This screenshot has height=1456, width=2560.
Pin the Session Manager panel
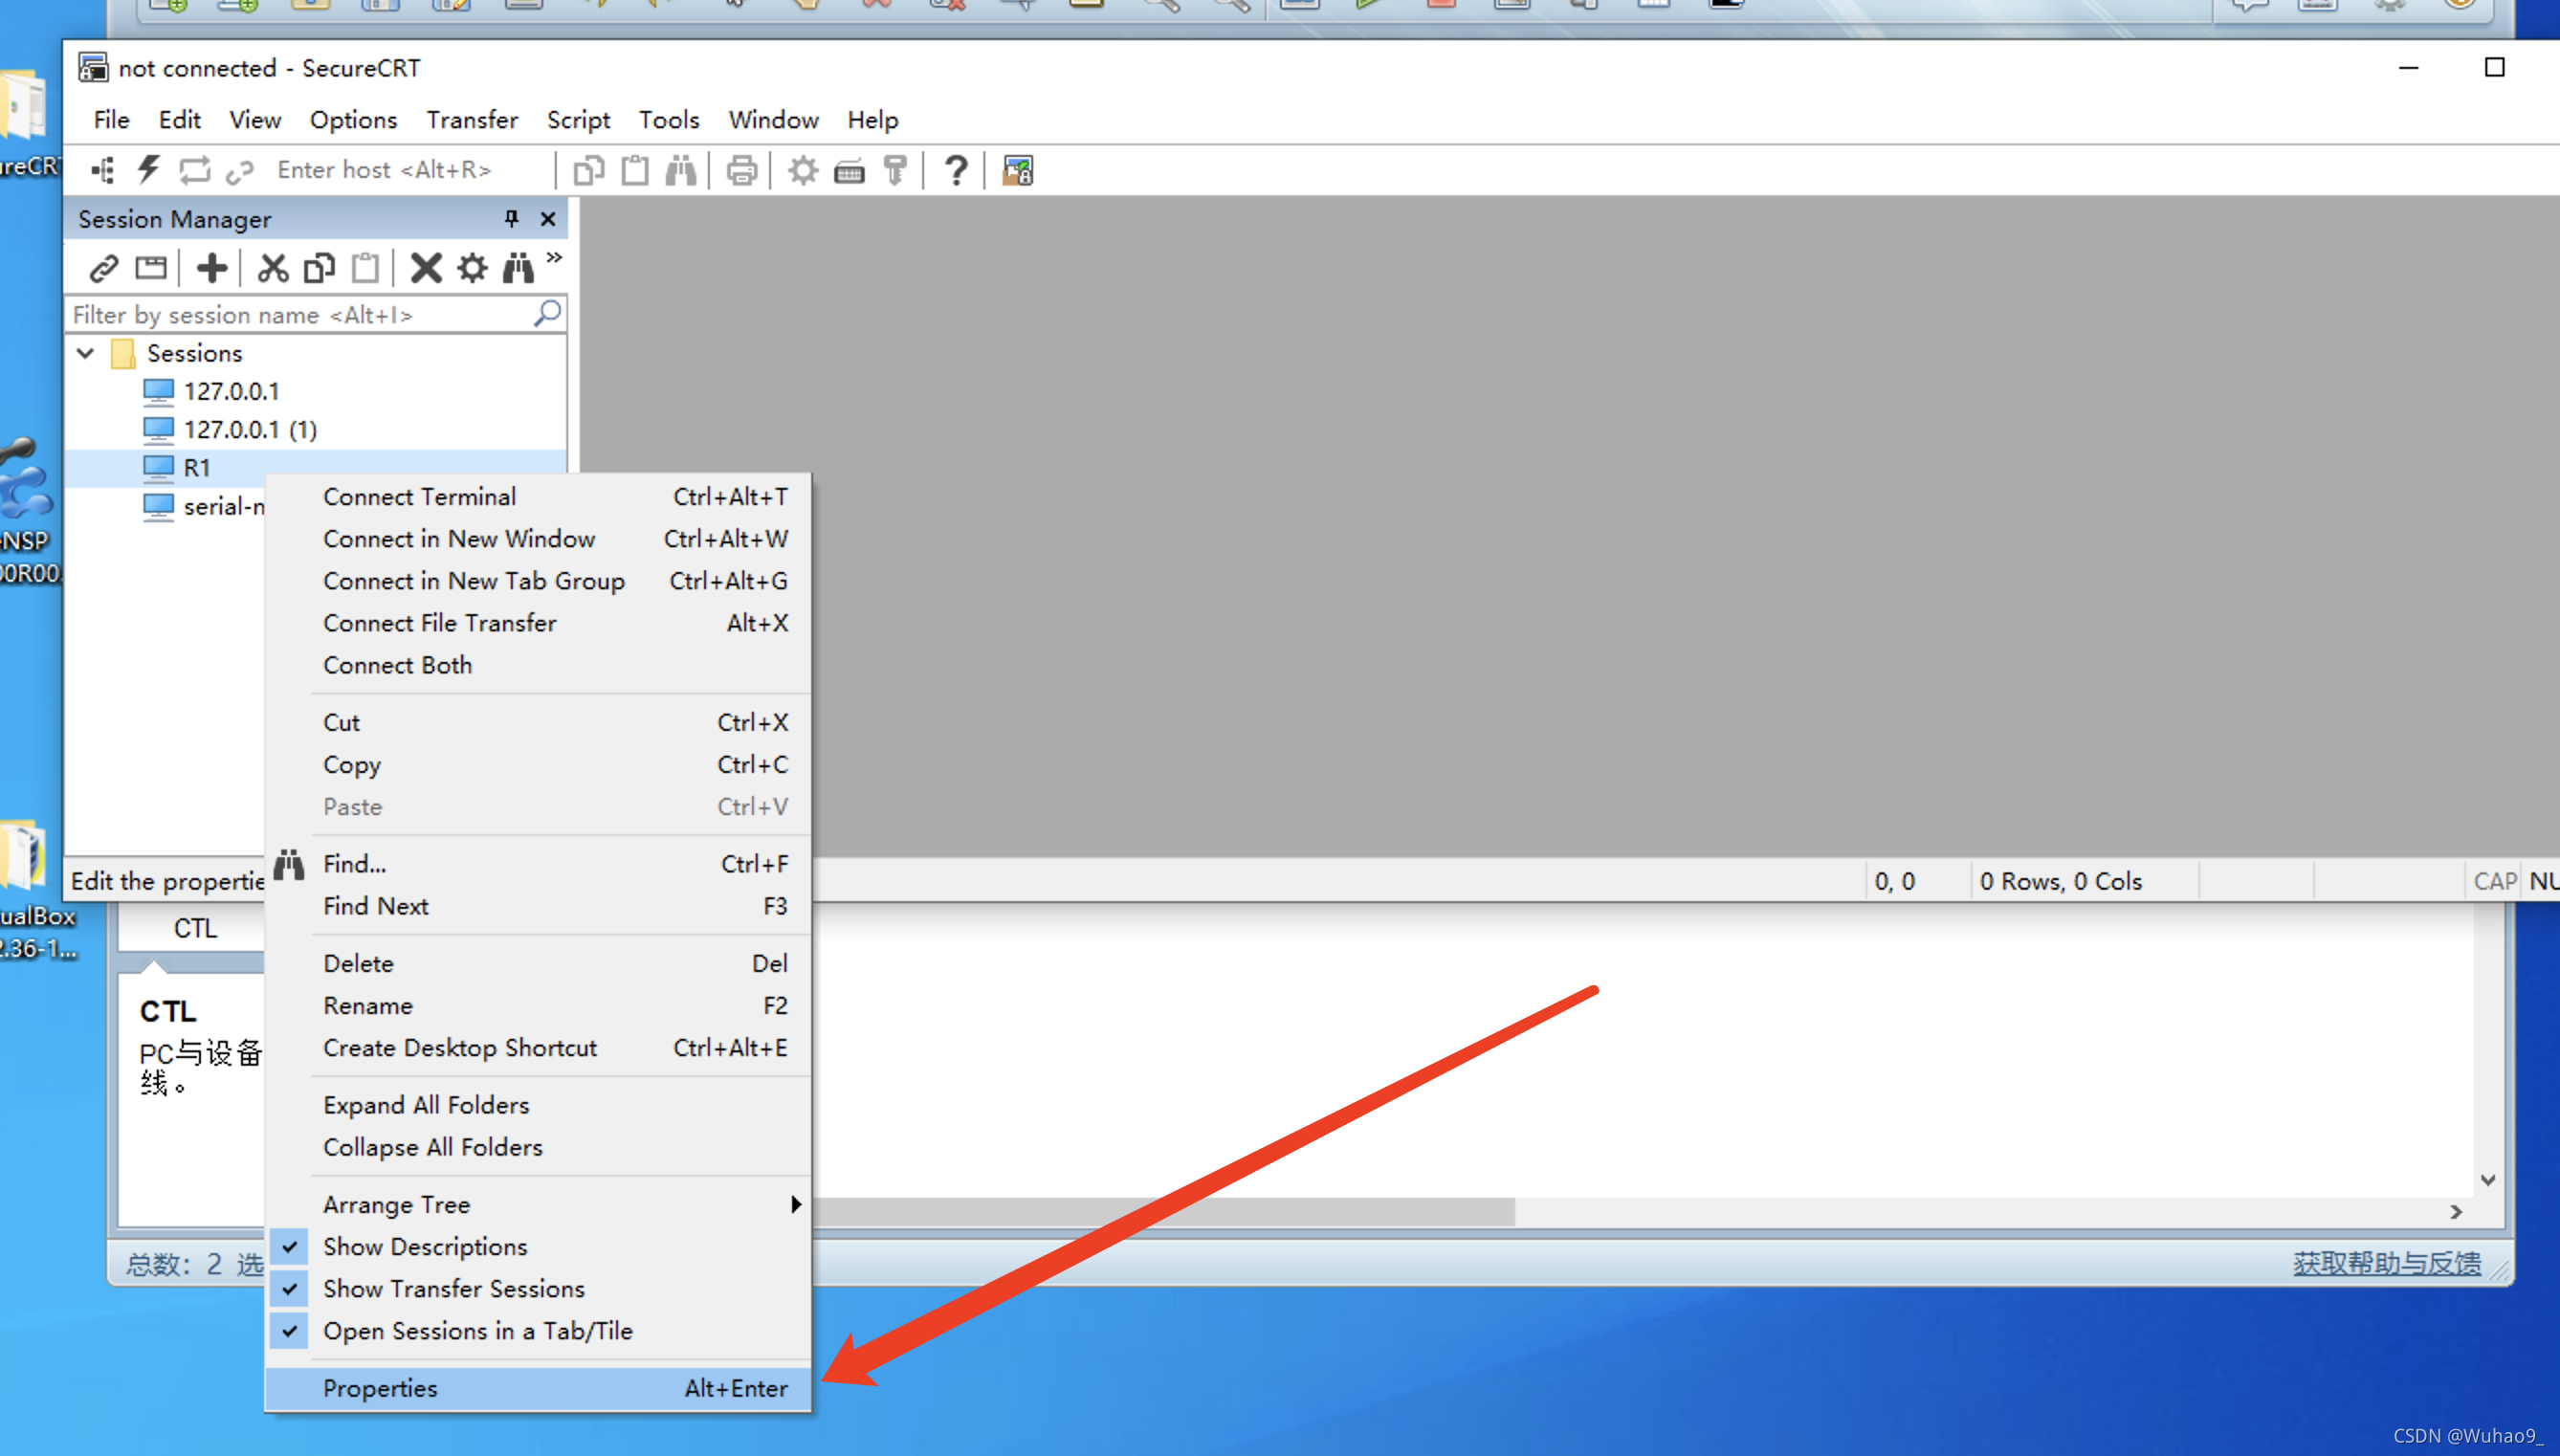(511, 219)
